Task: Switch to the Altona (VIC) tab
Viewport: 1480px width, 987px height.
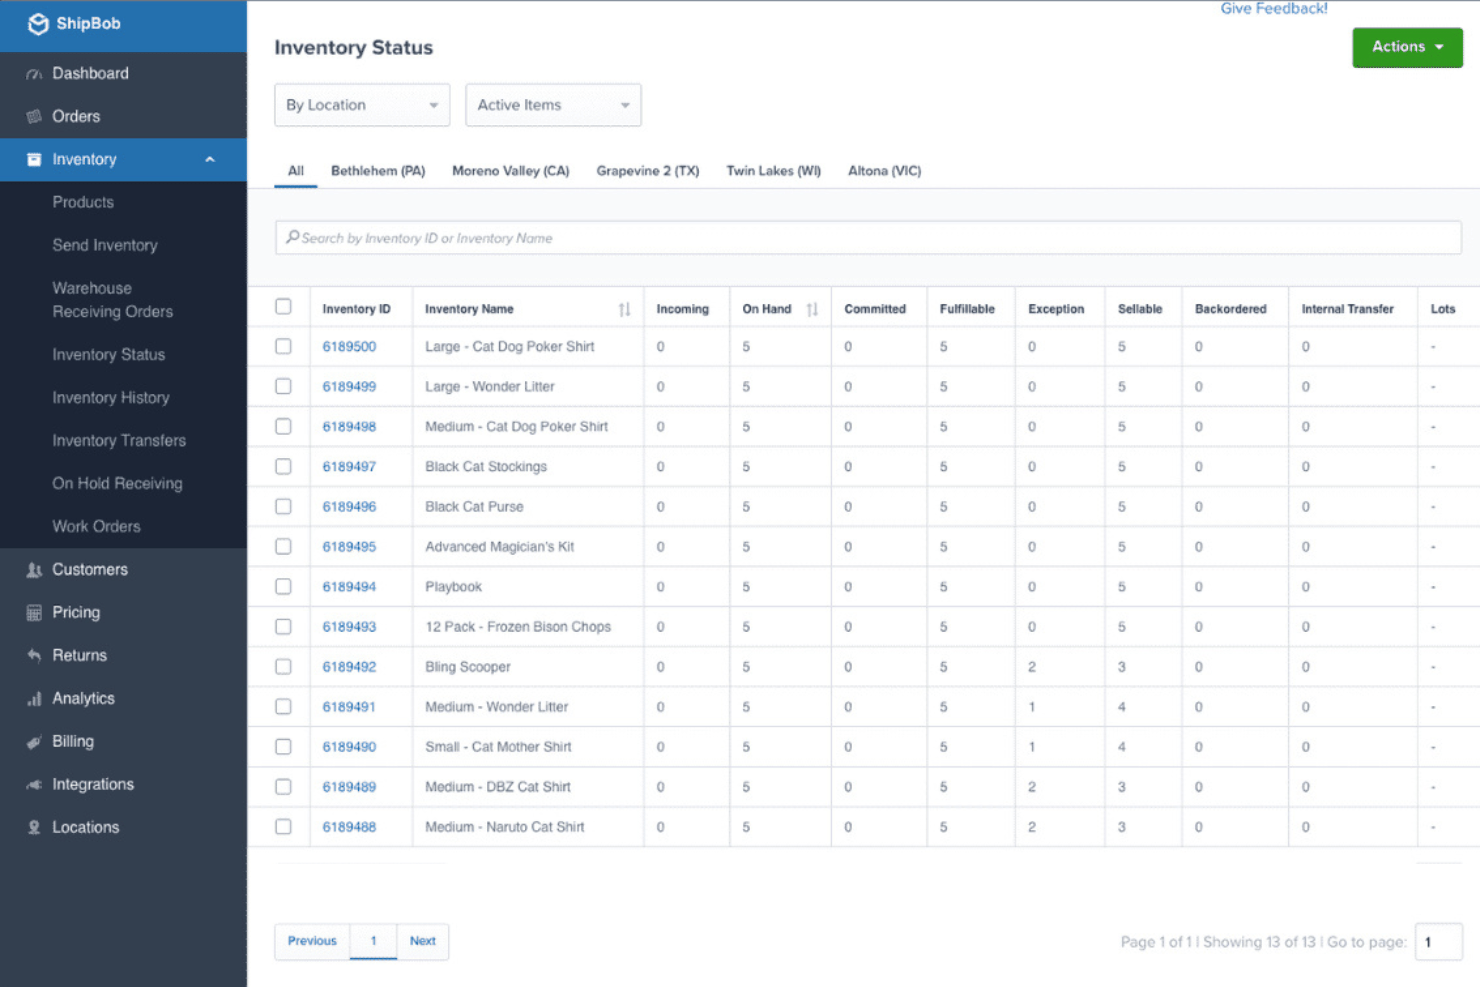Action: click(885, 171)
